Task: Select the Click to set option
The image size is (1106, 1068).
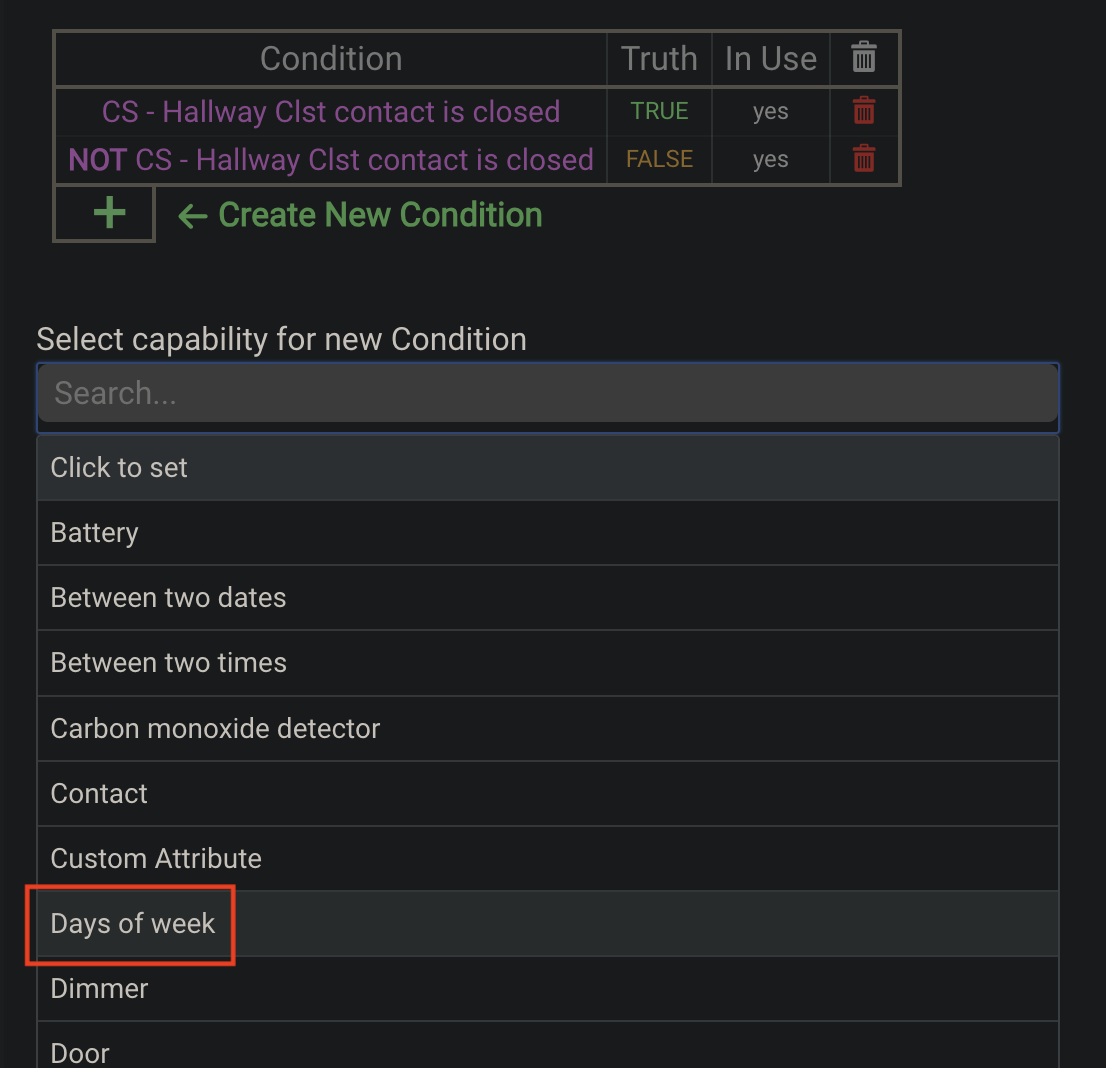Action: click(x=548, y=468)
